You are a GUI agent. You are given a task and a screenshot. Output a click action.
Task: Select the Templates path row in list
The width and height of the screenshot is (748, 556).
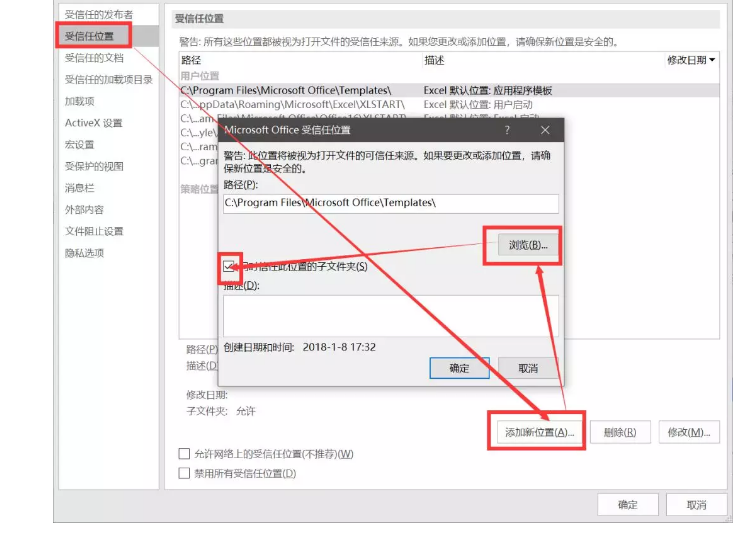[x=449, y=90]
